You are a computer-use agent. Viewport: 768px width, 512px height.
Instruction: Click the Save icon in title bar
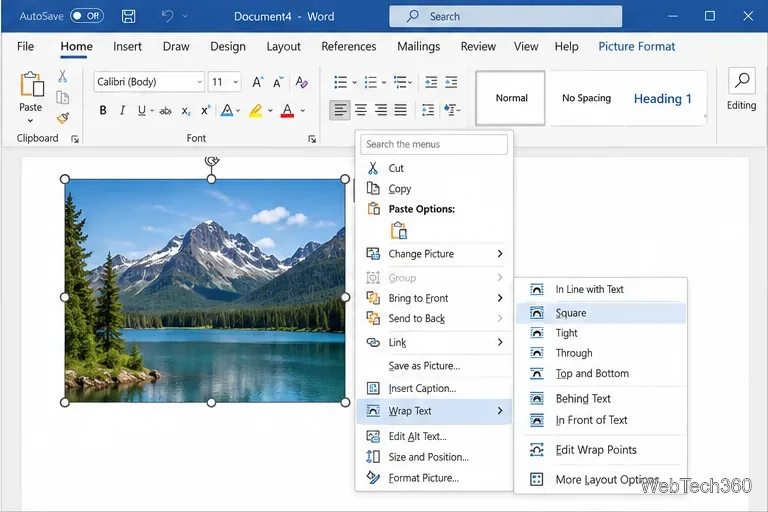click(128, 16)
